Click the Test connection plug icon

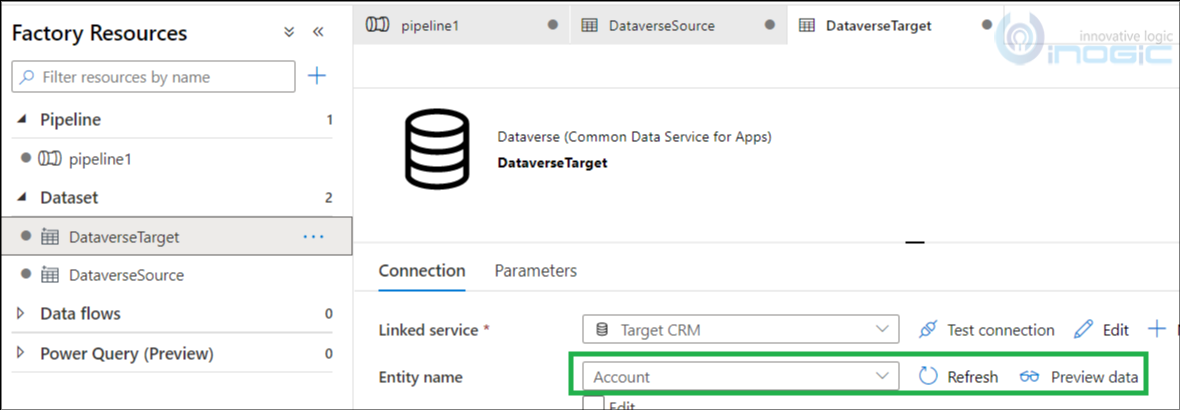(929, 330)
